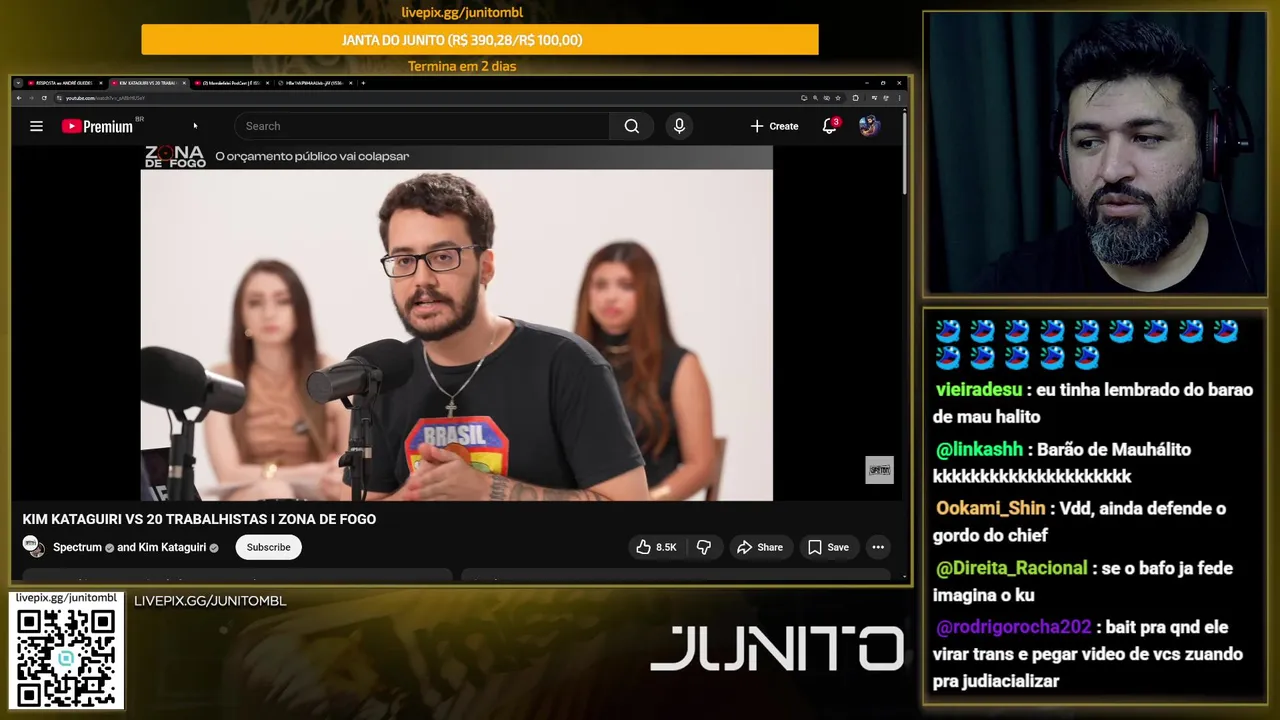Go forward with the browser forward arrow
Image resolution: width=1280 pixels, height=720 pixels.
coord(31,98)
